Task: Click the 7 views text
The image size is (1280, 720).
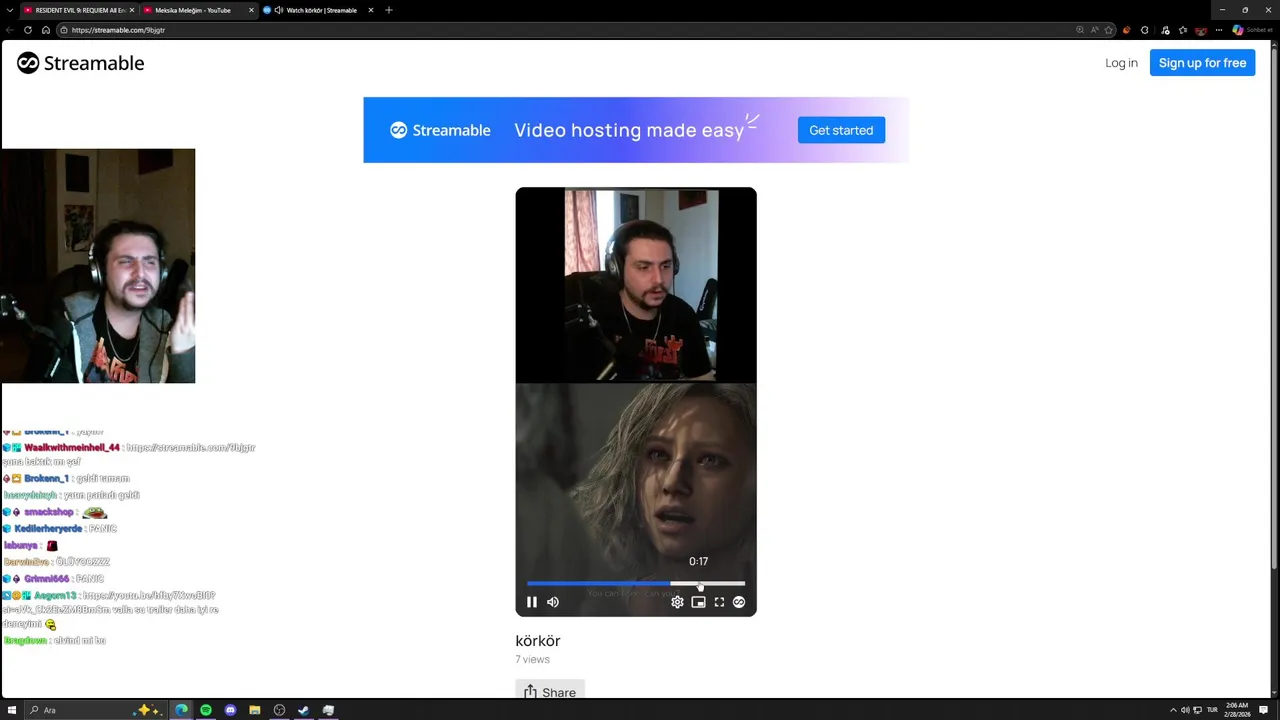Action: [533, 660]
